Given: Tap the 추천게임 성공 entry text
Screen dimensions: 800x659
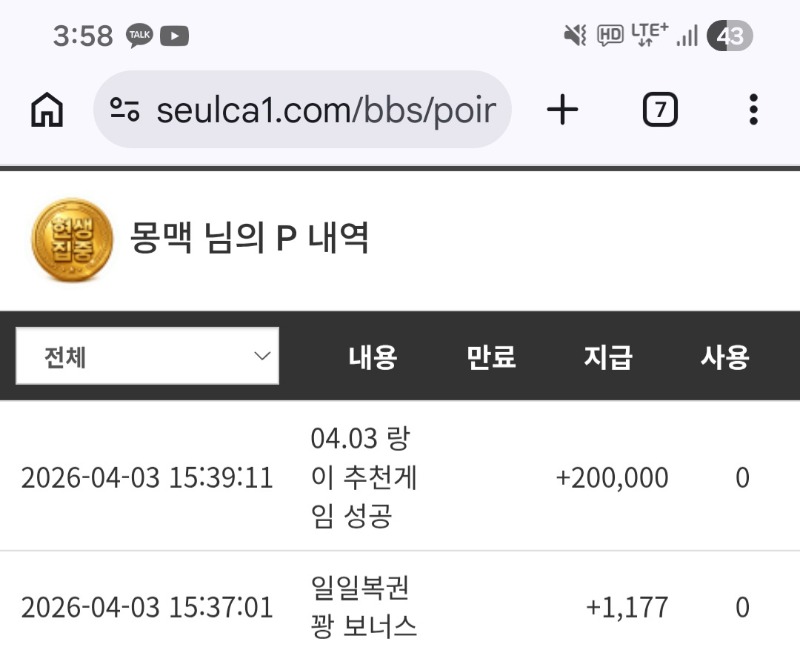Looking at the screenshot, I should [x=364, y=477].
